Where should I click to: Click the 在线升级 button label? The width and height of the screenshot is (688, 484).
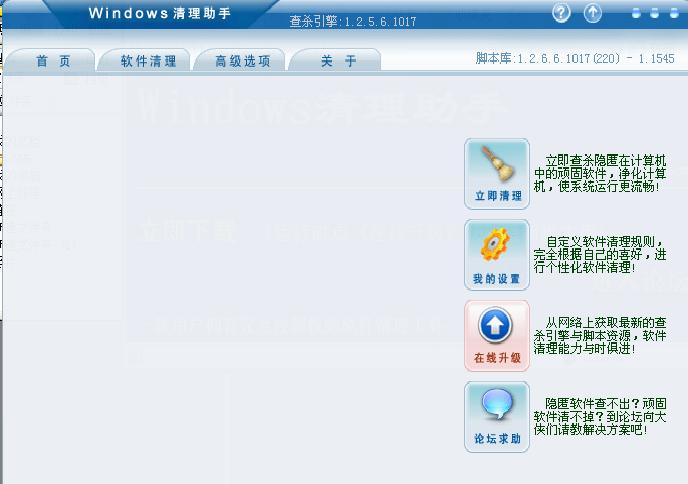(497, 358)
